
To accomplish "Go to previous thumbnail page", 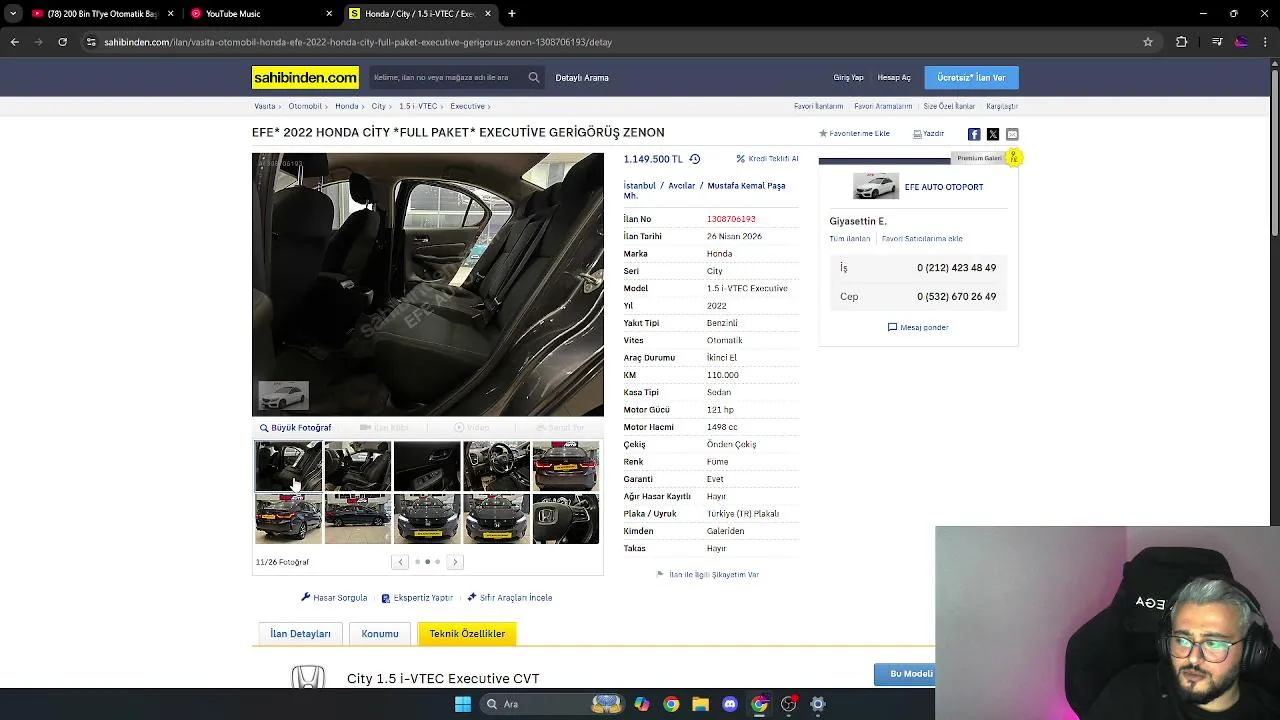I will point(400,562).
